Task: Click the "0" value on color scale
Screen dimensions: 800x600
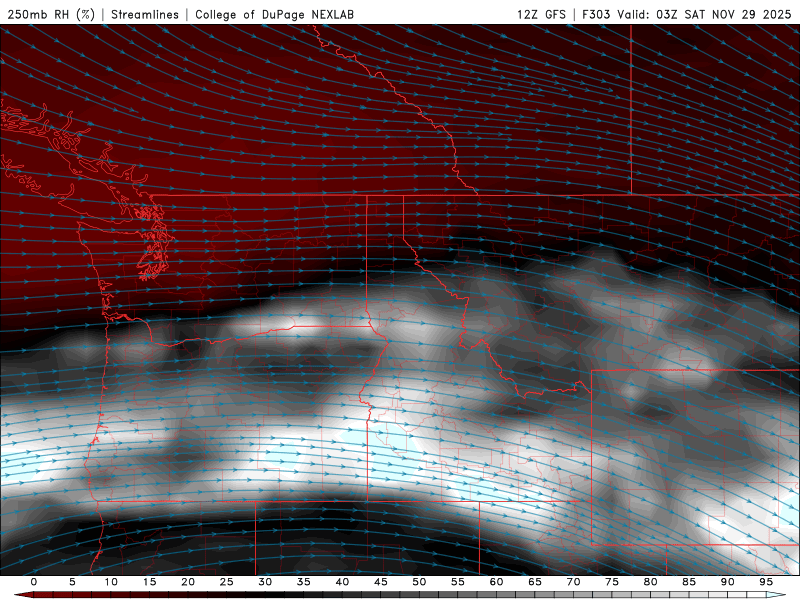Action: (x=34, y=582)
